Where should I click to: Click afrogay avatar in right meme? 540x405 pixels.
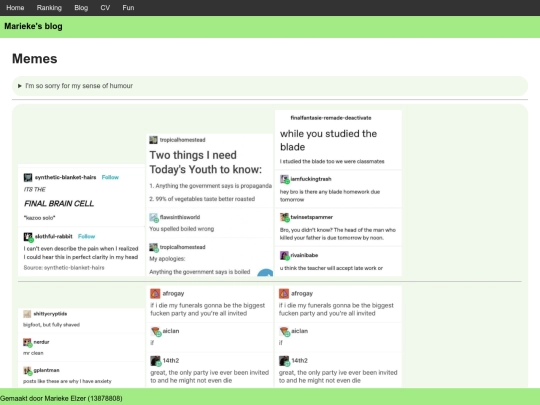click(284, 293)
